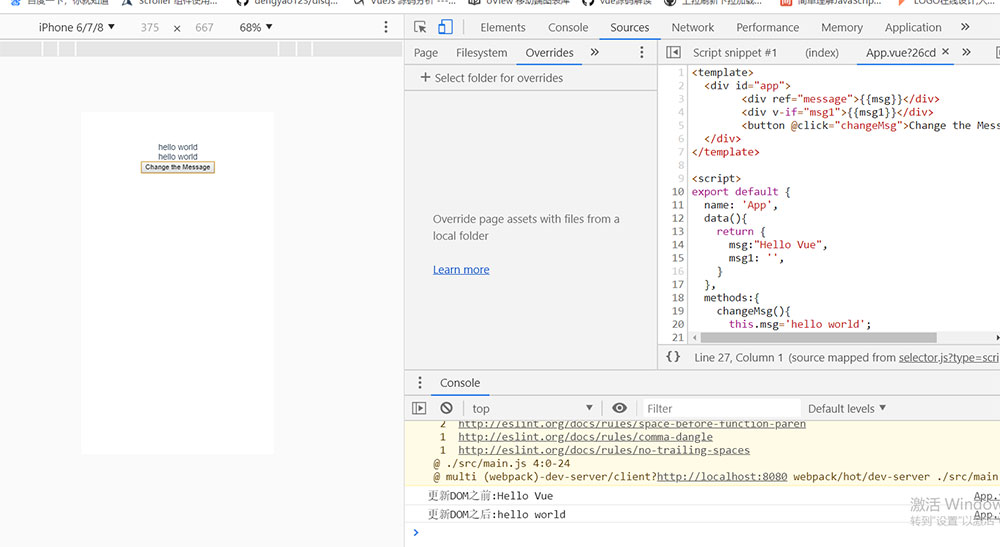Open the 68% zoom dropdown
This screenshot has height=547, width=1000.
point(256,27)
